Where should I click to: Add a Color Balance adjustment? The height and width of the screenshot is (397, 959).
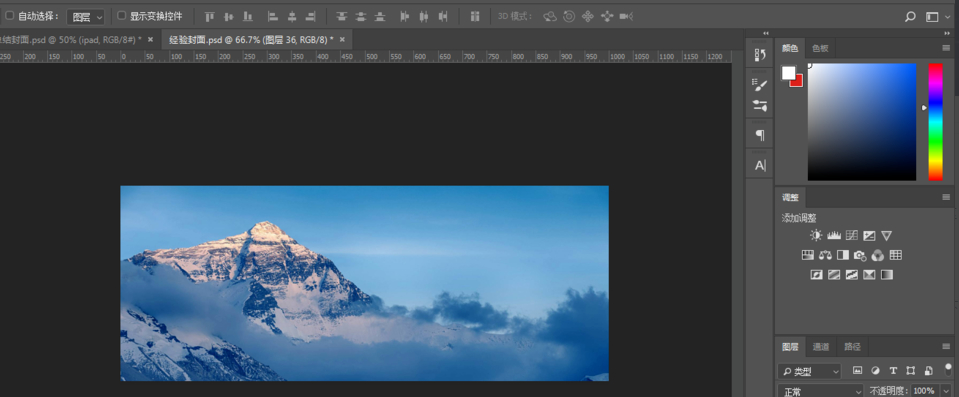tap(825, 255)
